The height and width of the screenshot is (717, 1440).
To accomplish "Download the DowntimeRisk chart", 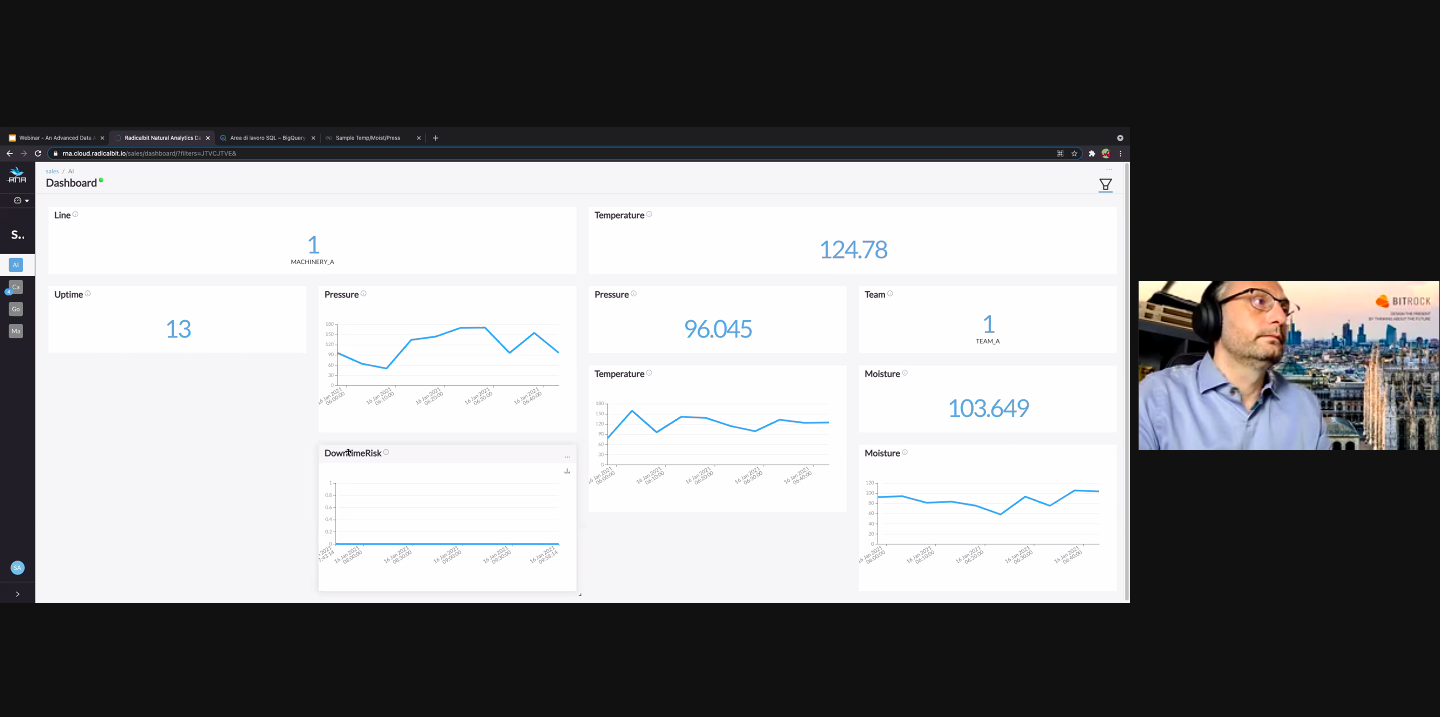I will pyautogui.click(x=567, y=470).
